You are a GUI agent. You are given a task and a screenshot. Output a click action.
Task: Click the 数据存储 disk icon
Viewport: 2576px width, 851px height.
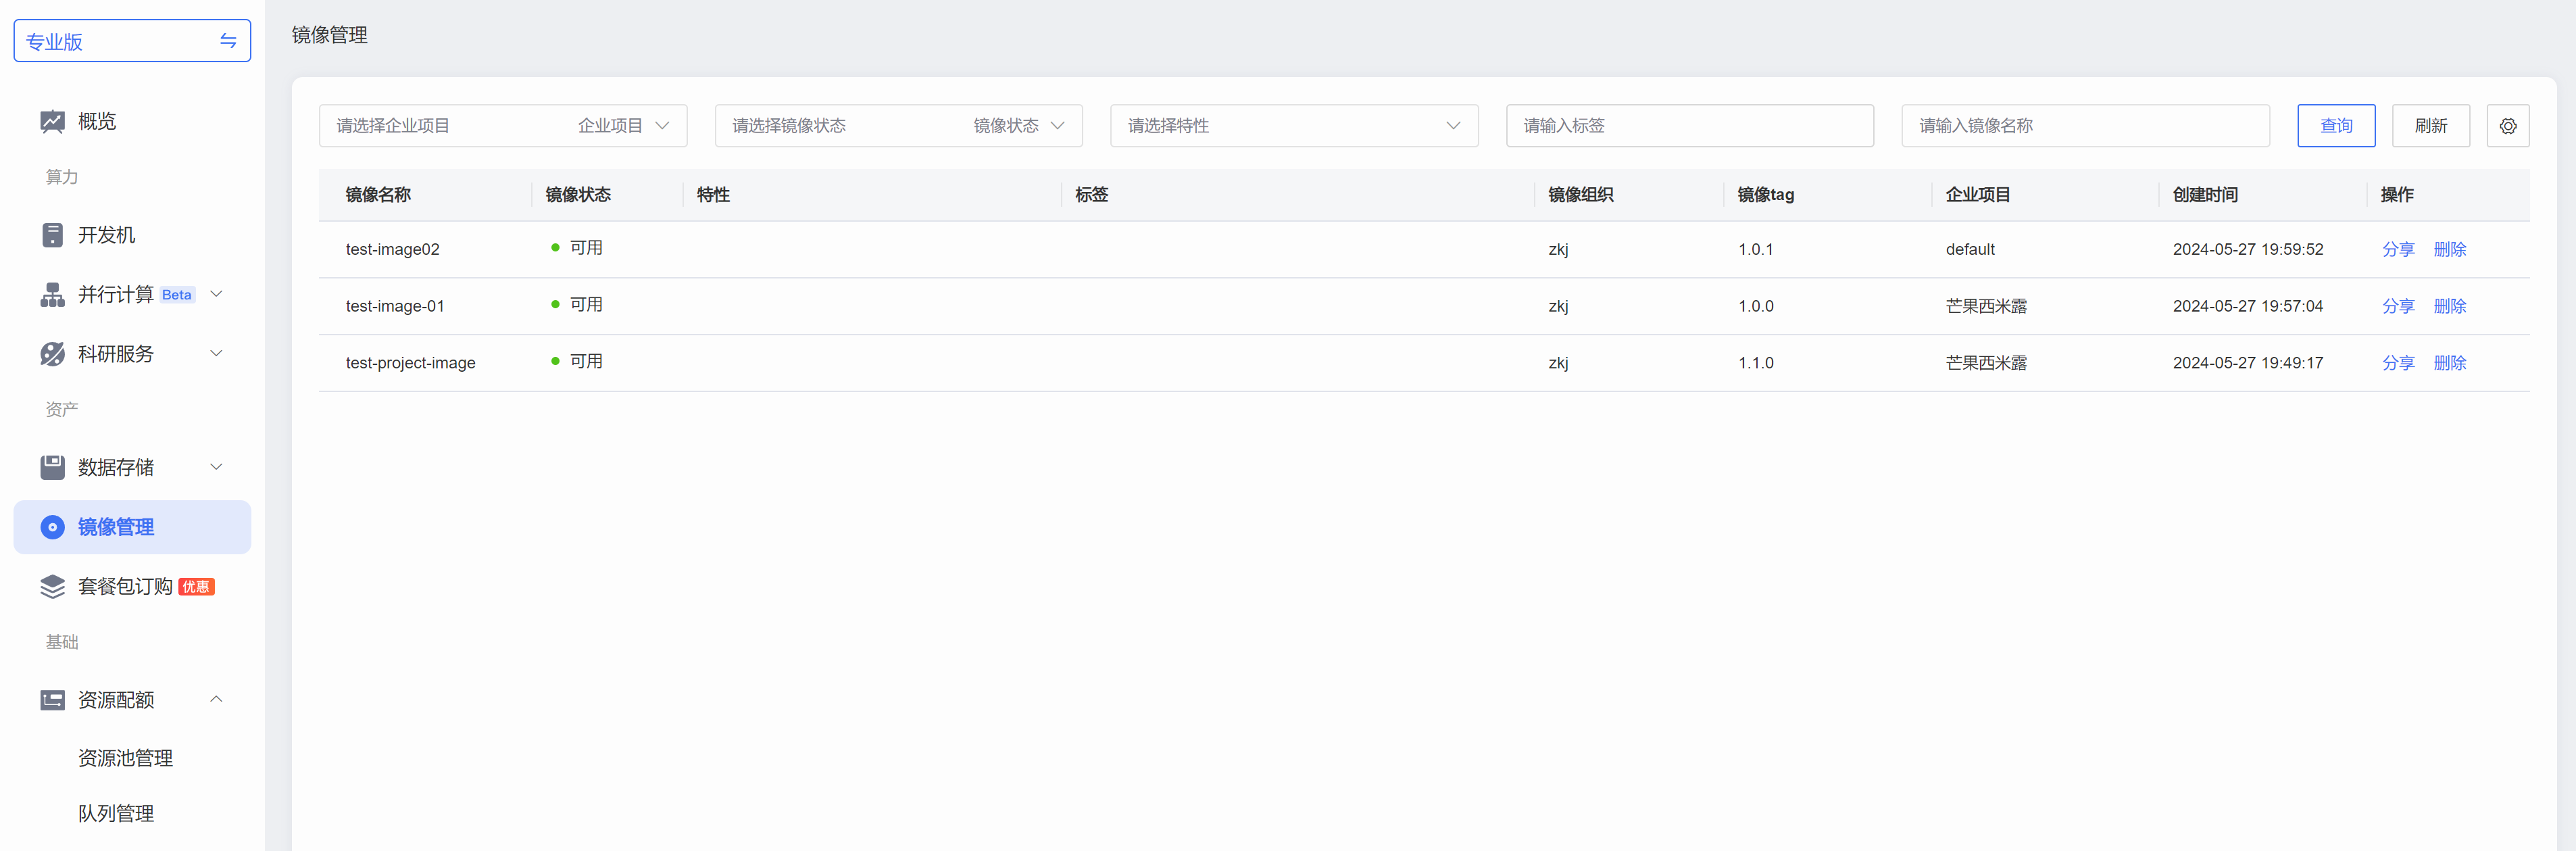tap(52, 467)
